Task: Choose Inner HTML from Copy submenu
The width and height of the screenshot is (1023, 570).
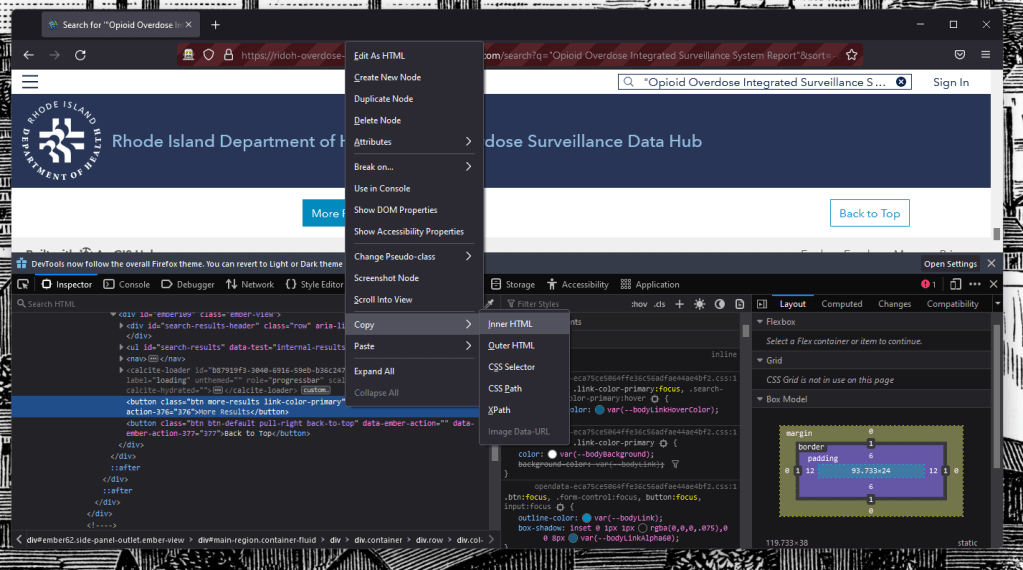Action: (x=510, y=324)
